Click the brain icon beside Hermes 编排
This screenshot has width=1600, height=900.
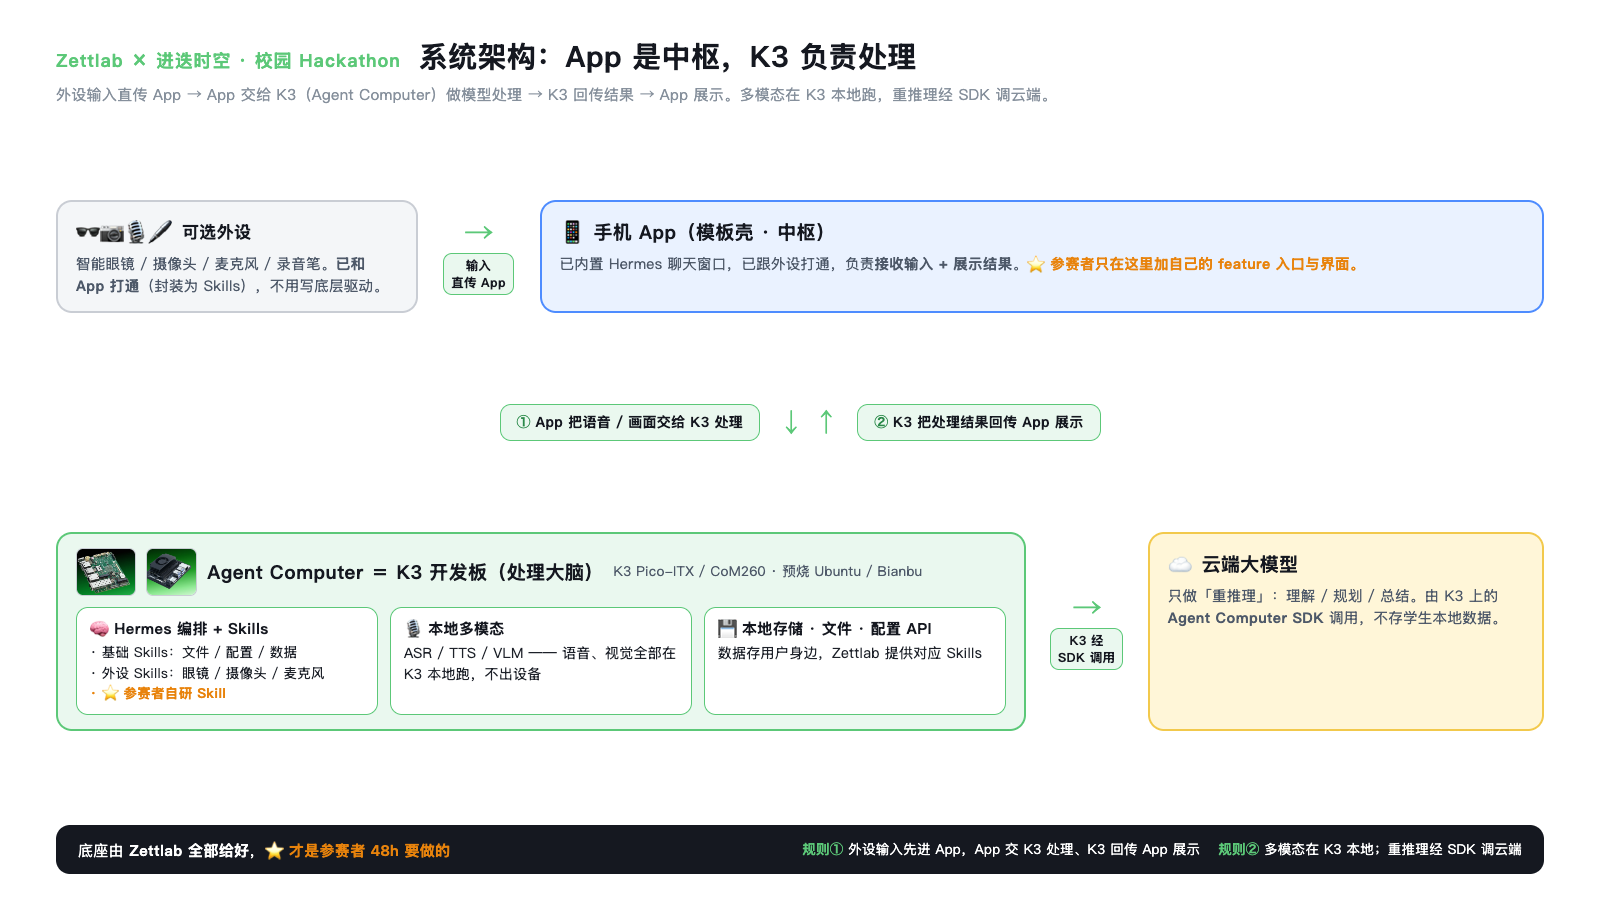pyautogui.click(x=99, y=629)
